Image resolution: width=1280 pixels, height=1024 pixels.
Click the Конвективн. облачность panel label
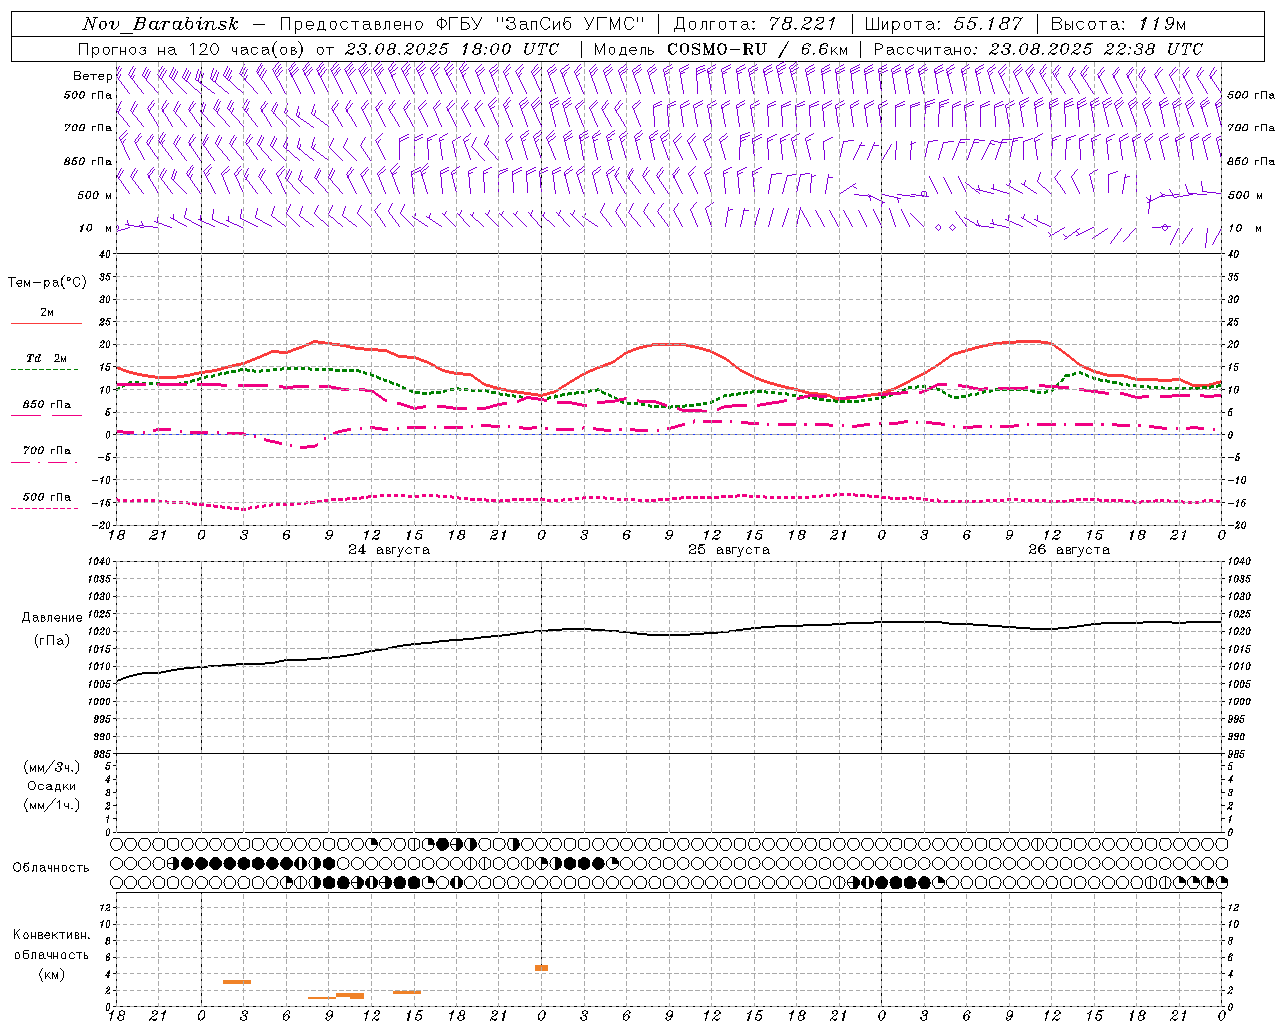click(x=51, y=954)
